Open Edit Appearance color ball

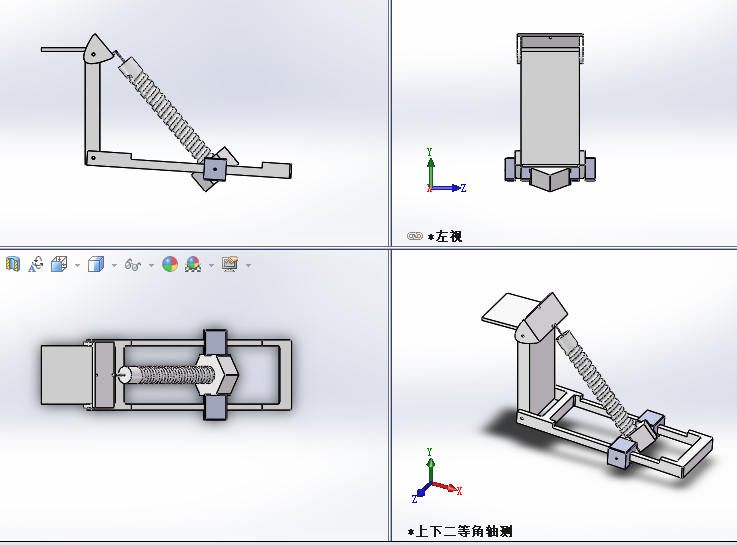[170, 264]
